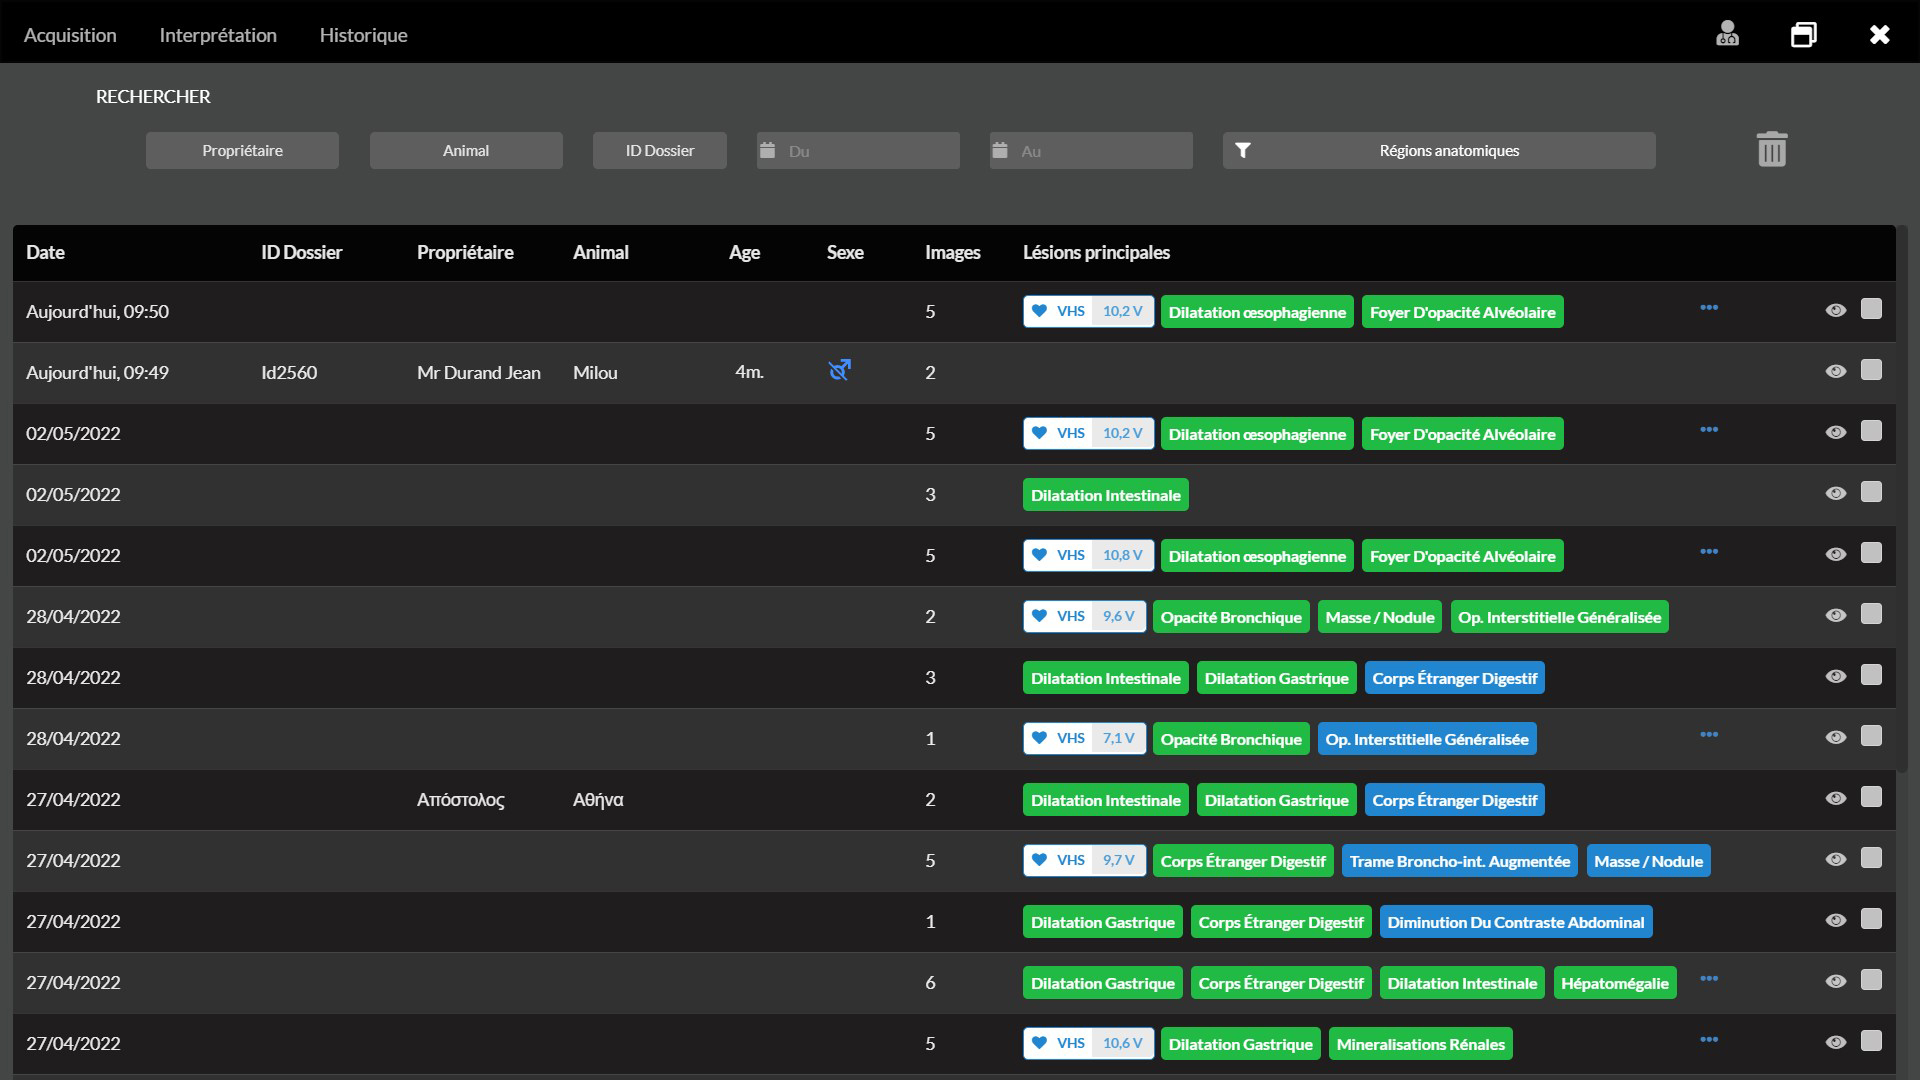The height and width of the screenshot is (1080, 1920).
Task: Open the user account icon in top bar
Action: coord(1727,34)
